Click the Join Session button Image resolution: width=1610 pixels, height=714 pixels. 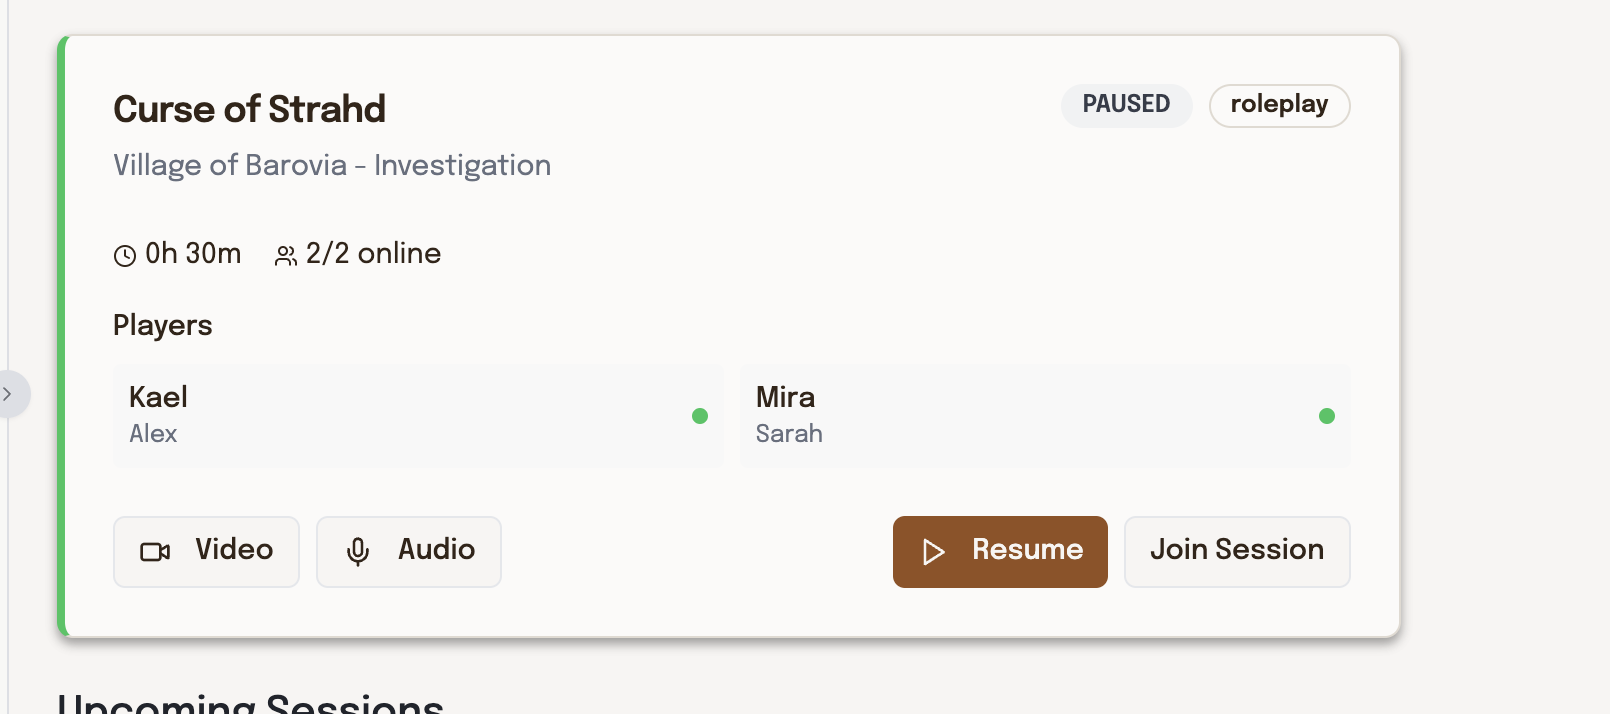point(1237,552)
